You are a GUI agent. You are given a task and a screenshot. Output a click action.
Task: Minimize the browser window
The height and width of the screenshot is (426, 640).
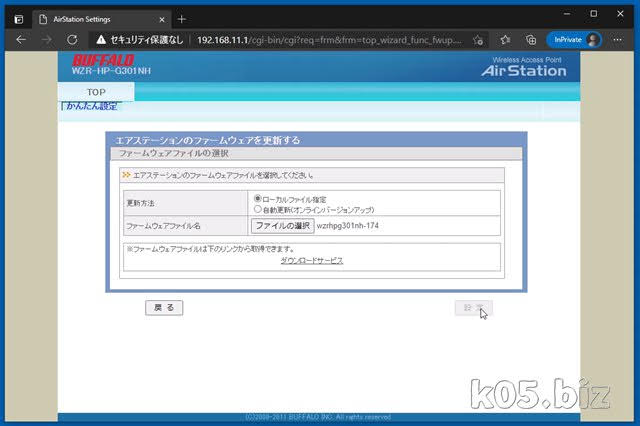coord(567,14)
